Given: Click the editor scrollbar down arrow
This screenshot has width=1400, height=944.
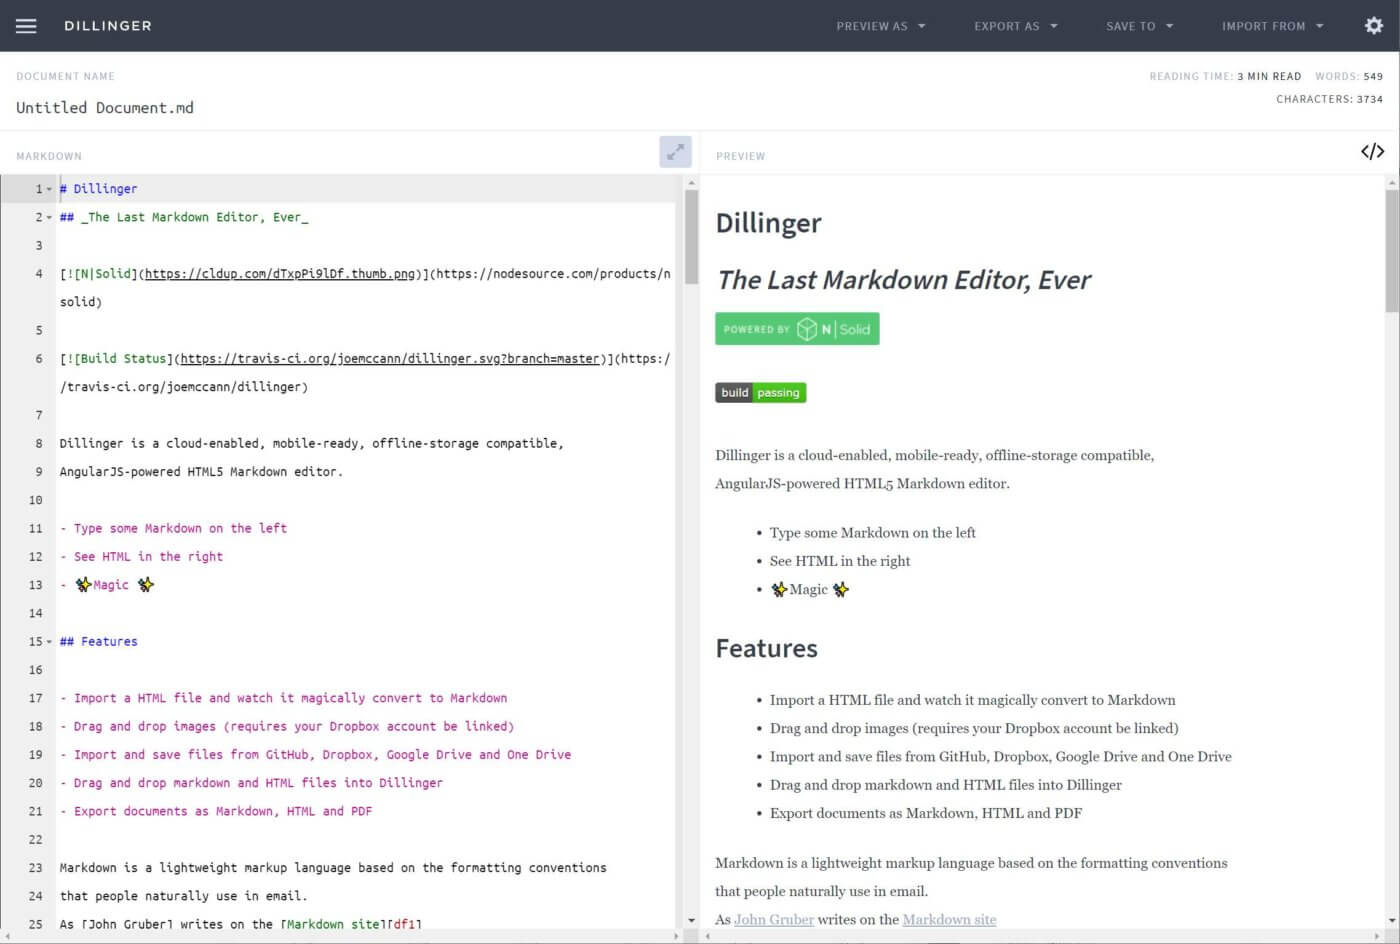Looking at the screenshot, I should click(x=691, y=920).
